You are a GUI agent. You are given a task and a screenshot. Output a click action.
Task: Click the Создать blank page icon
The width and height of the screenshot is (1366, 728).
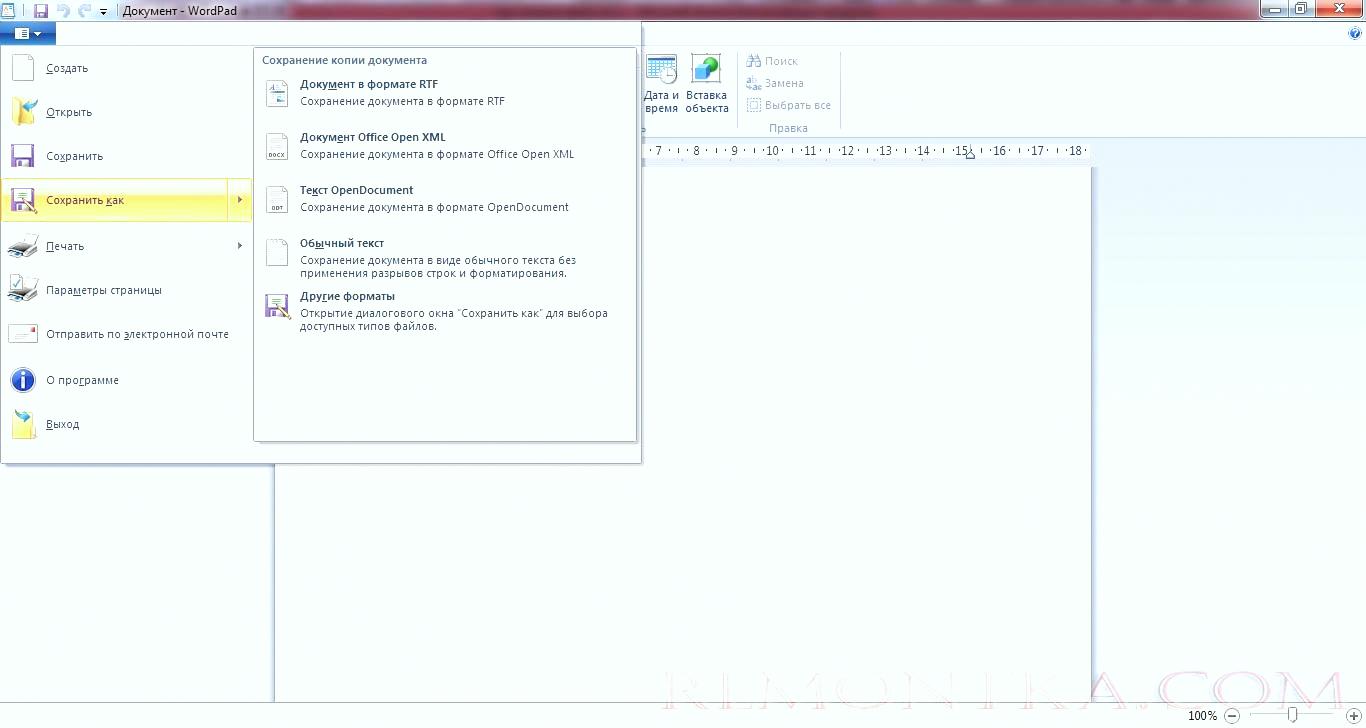click(x=23, y=68)
